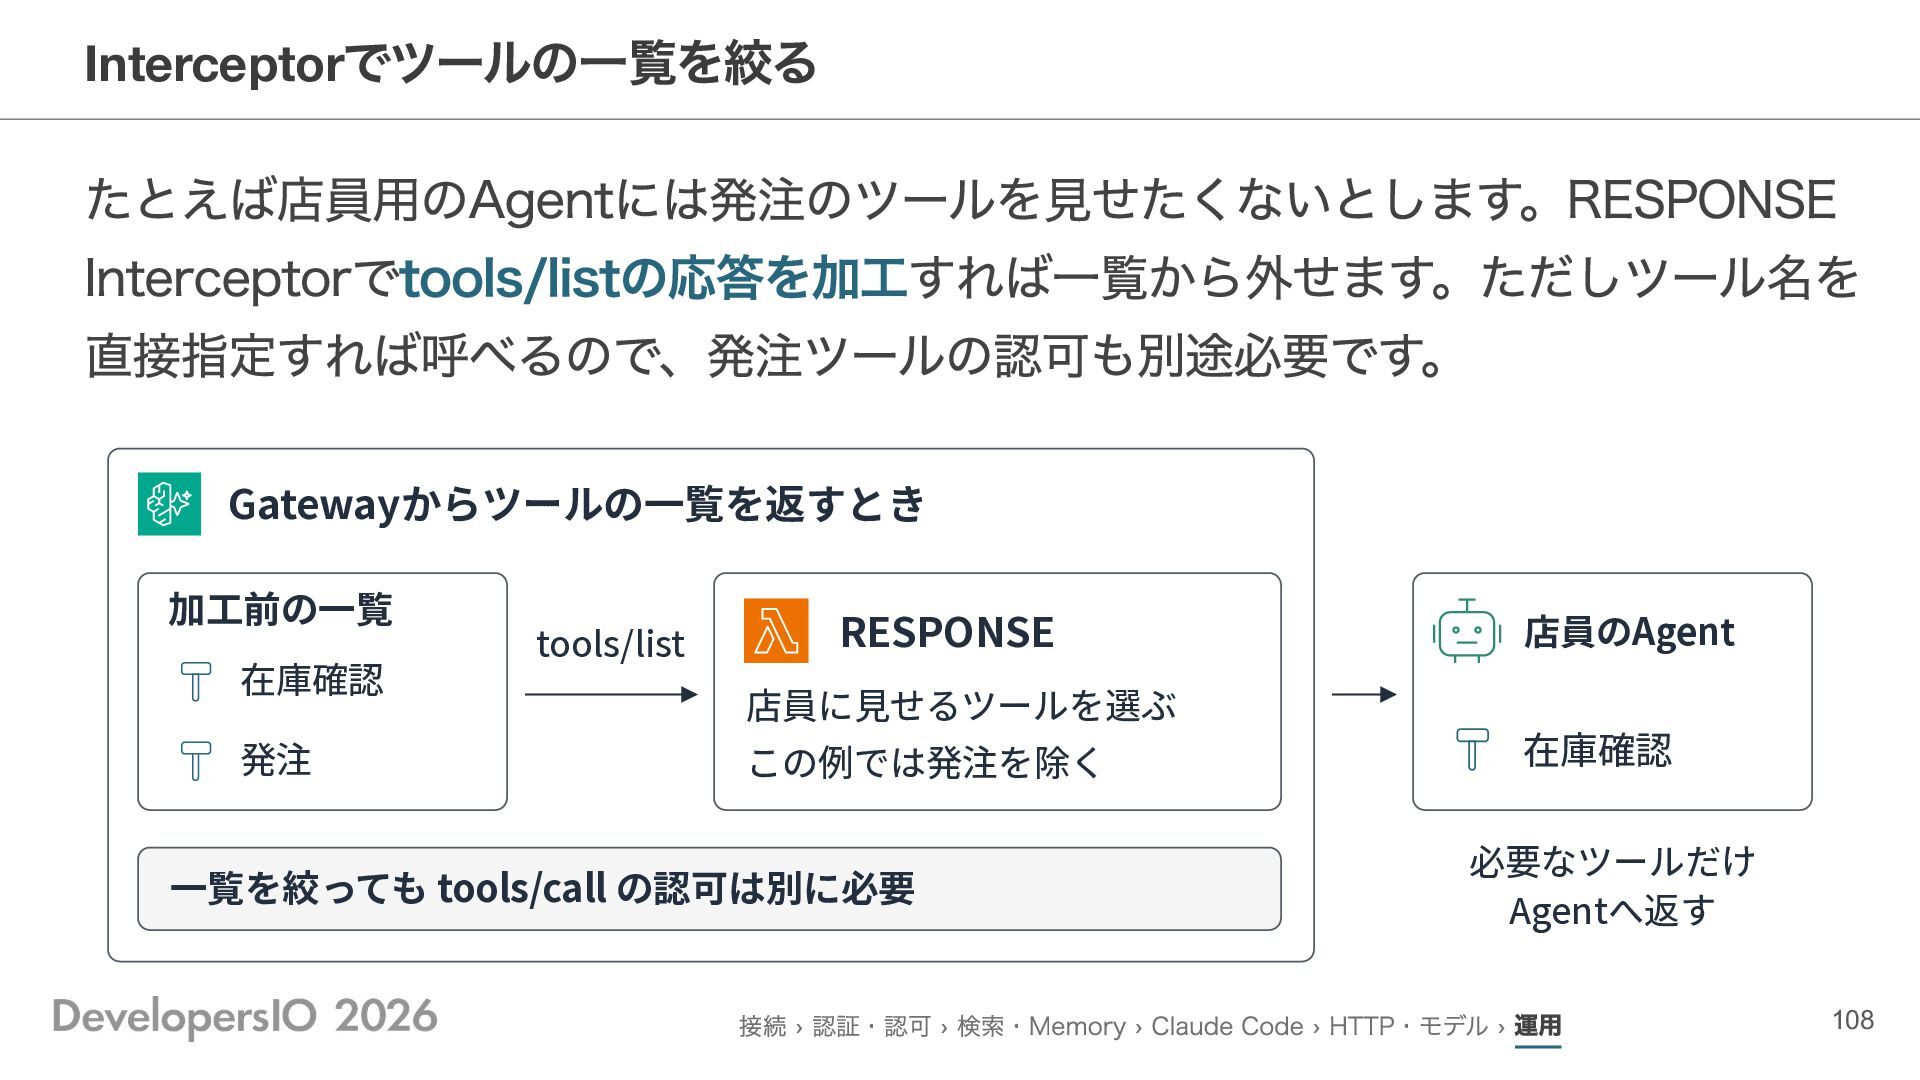Click the highlighted tools/listの応答を加工 text
The image size is (1920, 1080).
click(x=654, y=278)
